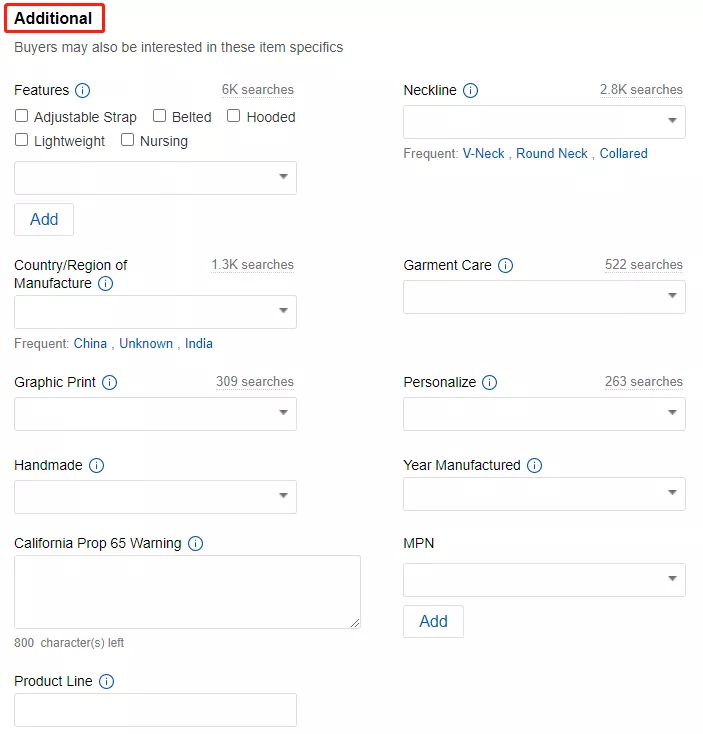Show the Graphic Print info tooltip
Viewport: 703px width, 734px height.
110,382
